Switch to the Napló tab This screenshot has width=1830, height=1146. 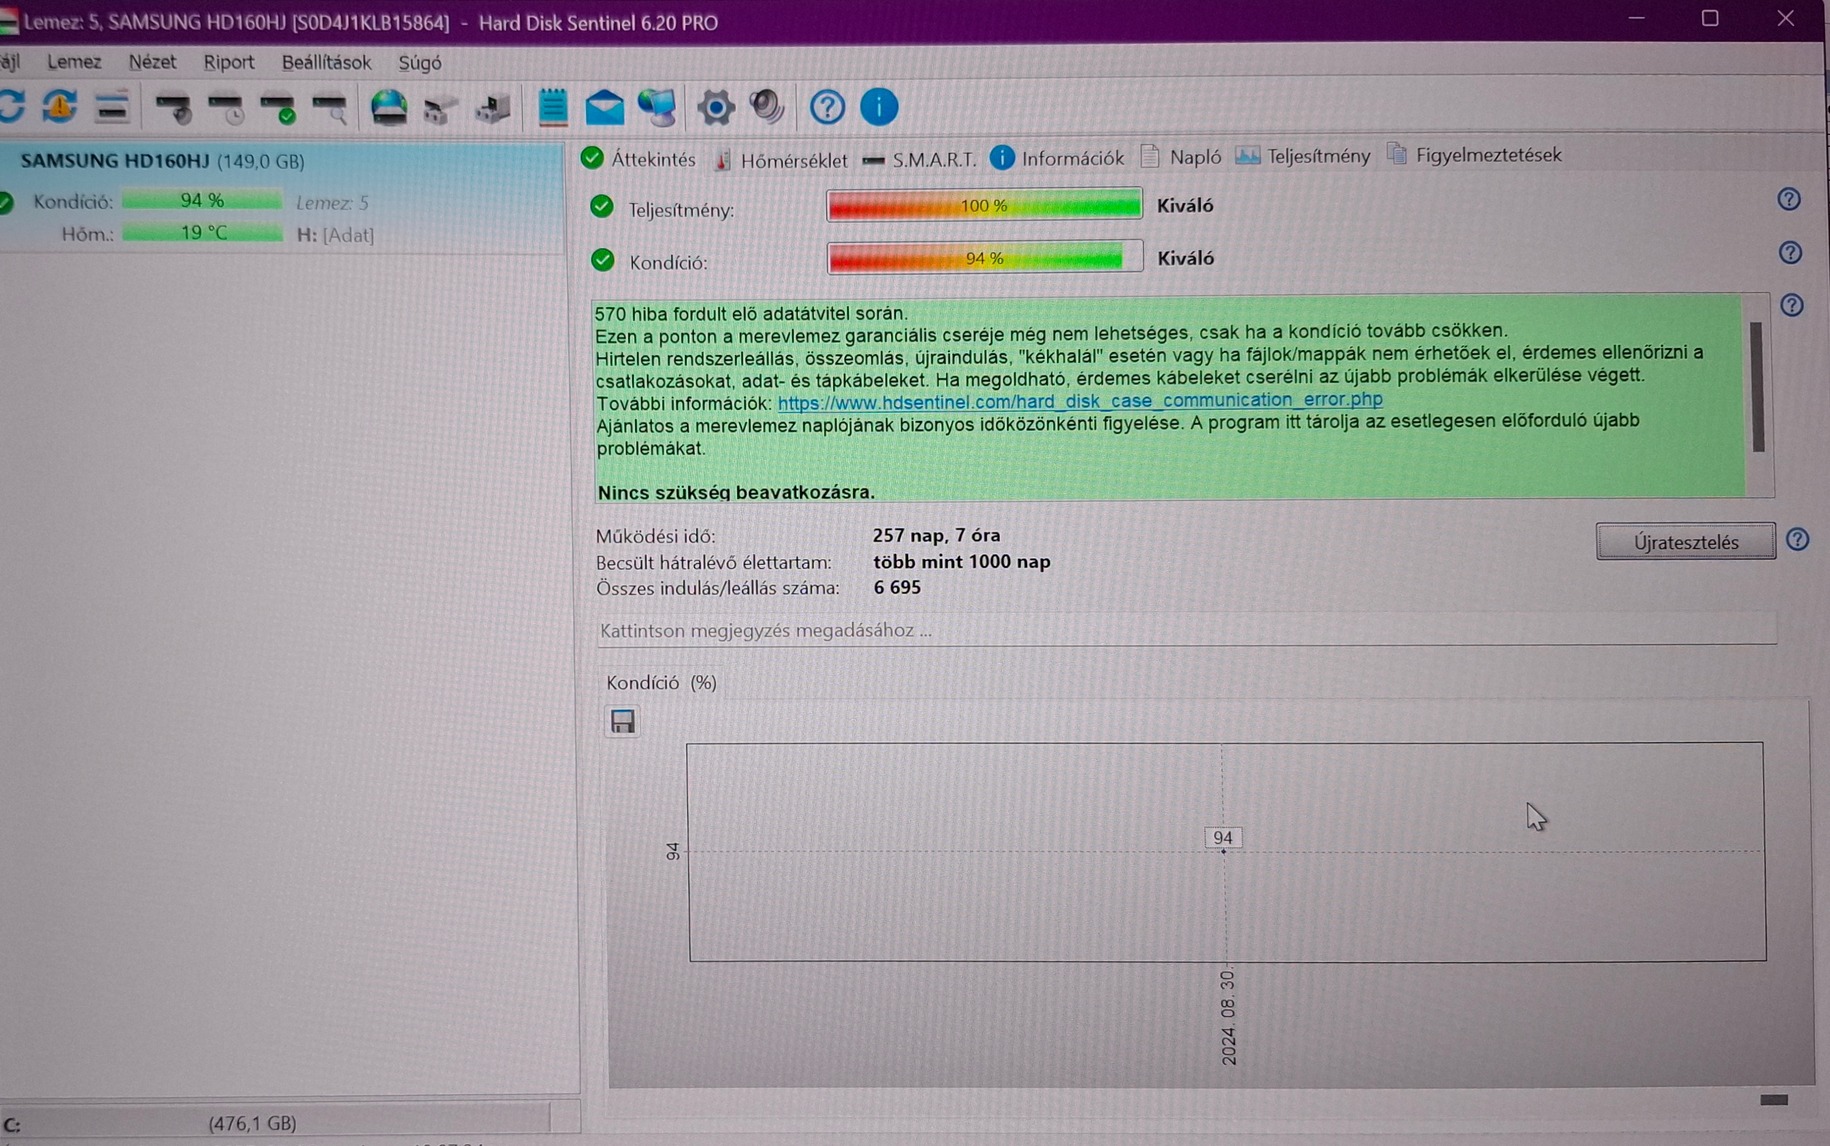[x=1181, y=157]
